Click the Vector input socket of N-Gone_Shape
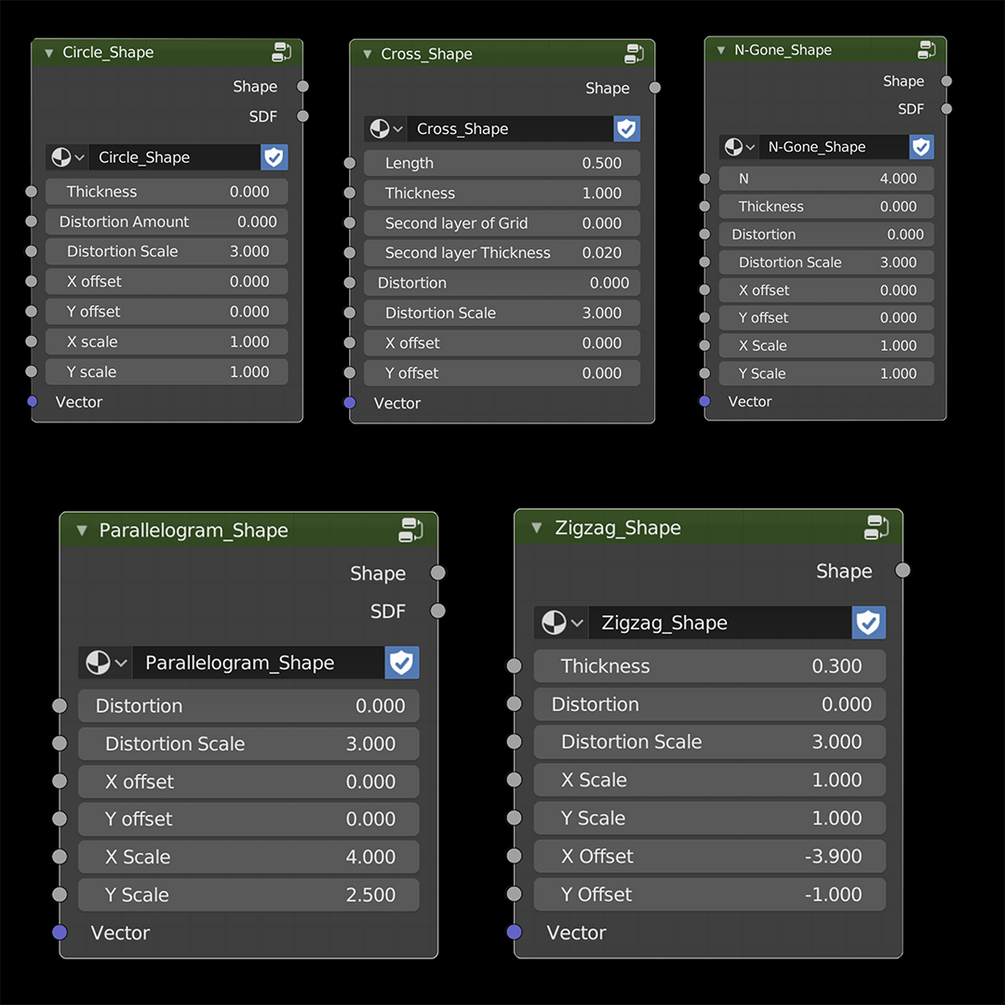The image size is (1005, 1005). (704, 401)
